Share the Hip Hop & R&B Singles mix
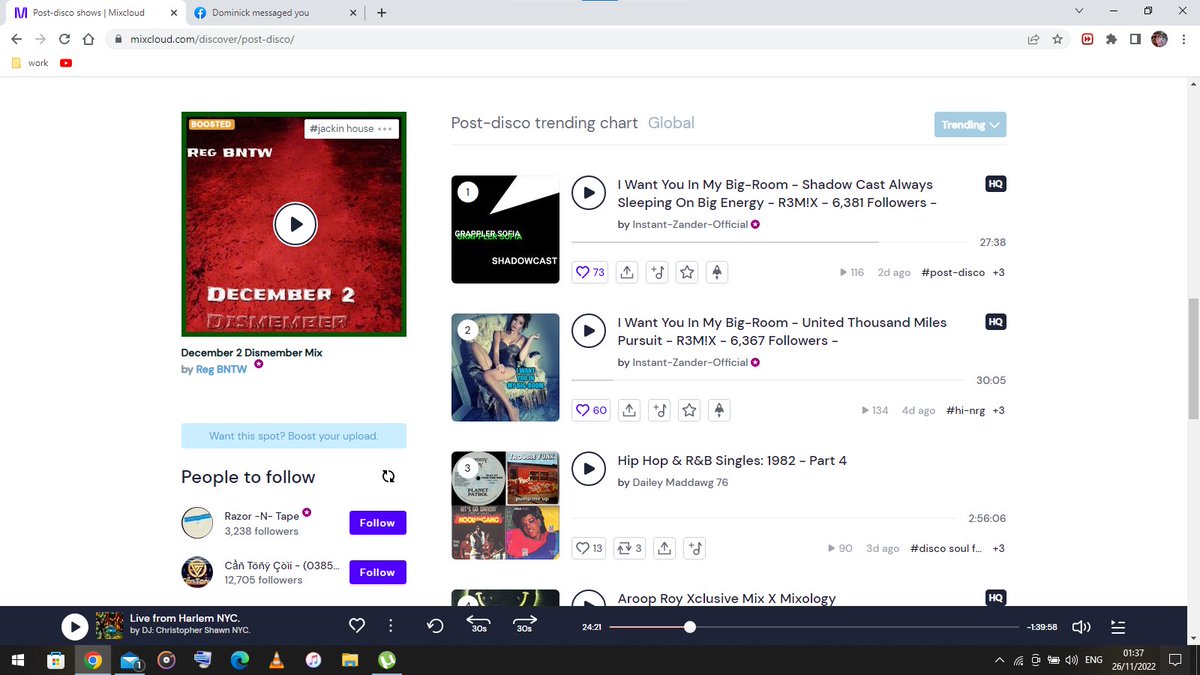Image resolution: width=1200 pixels, height=675 pixels. 665,548
